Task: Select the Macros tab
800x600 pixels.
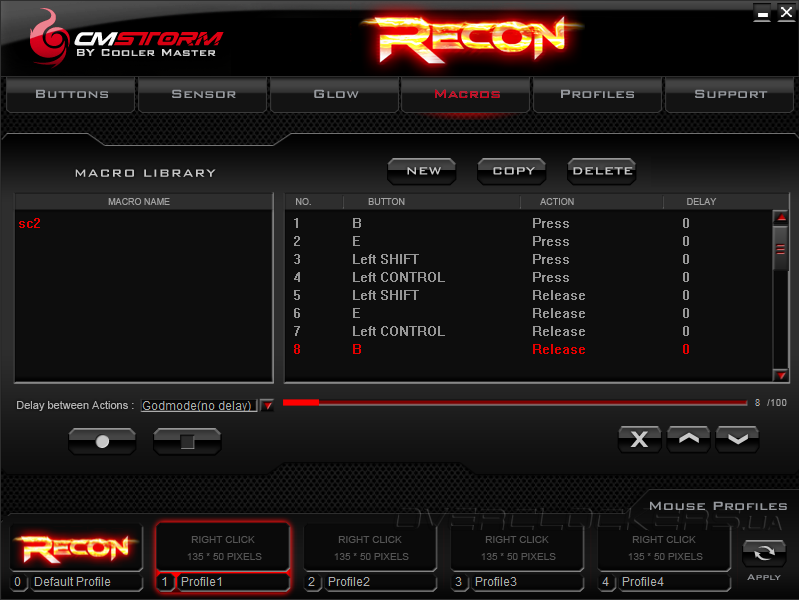Action: coord(466,94)
